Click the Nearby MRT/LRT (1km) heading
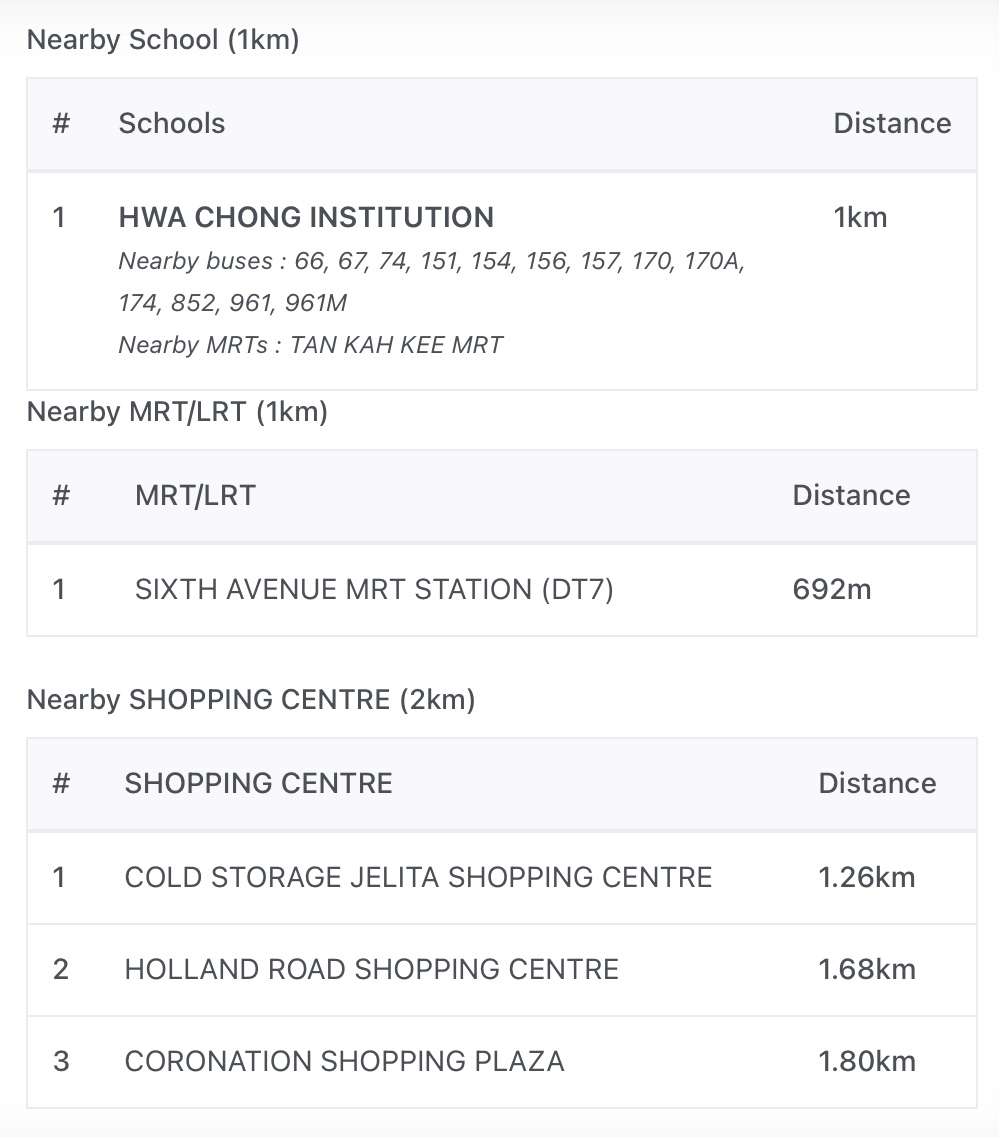The width and height of the screenshot is (999, 1137). [177, 412]
